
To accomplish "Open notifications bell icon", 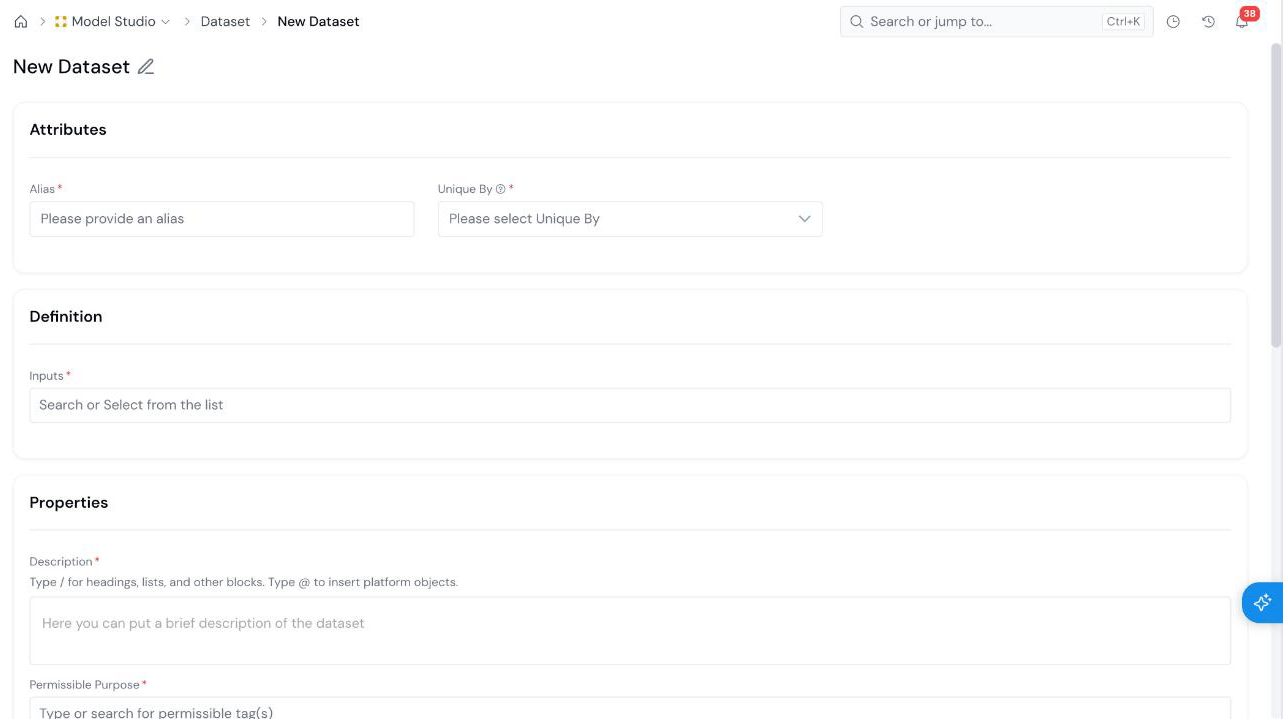I will 1242,22.
